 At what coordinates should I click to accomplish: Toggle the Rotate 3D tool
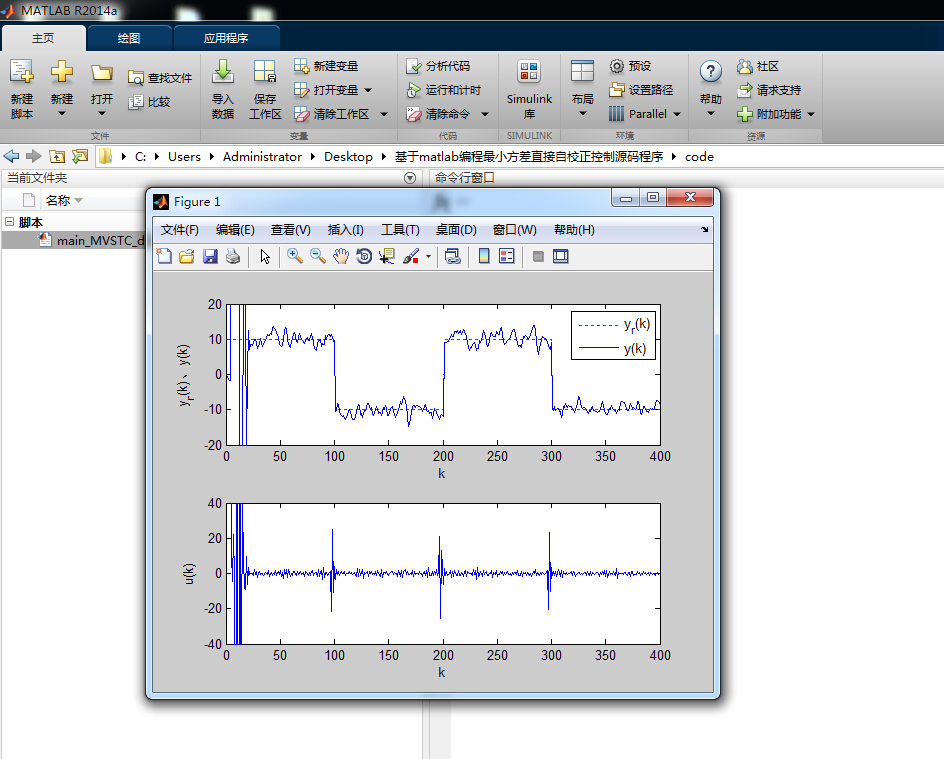[x=364, y=256]
